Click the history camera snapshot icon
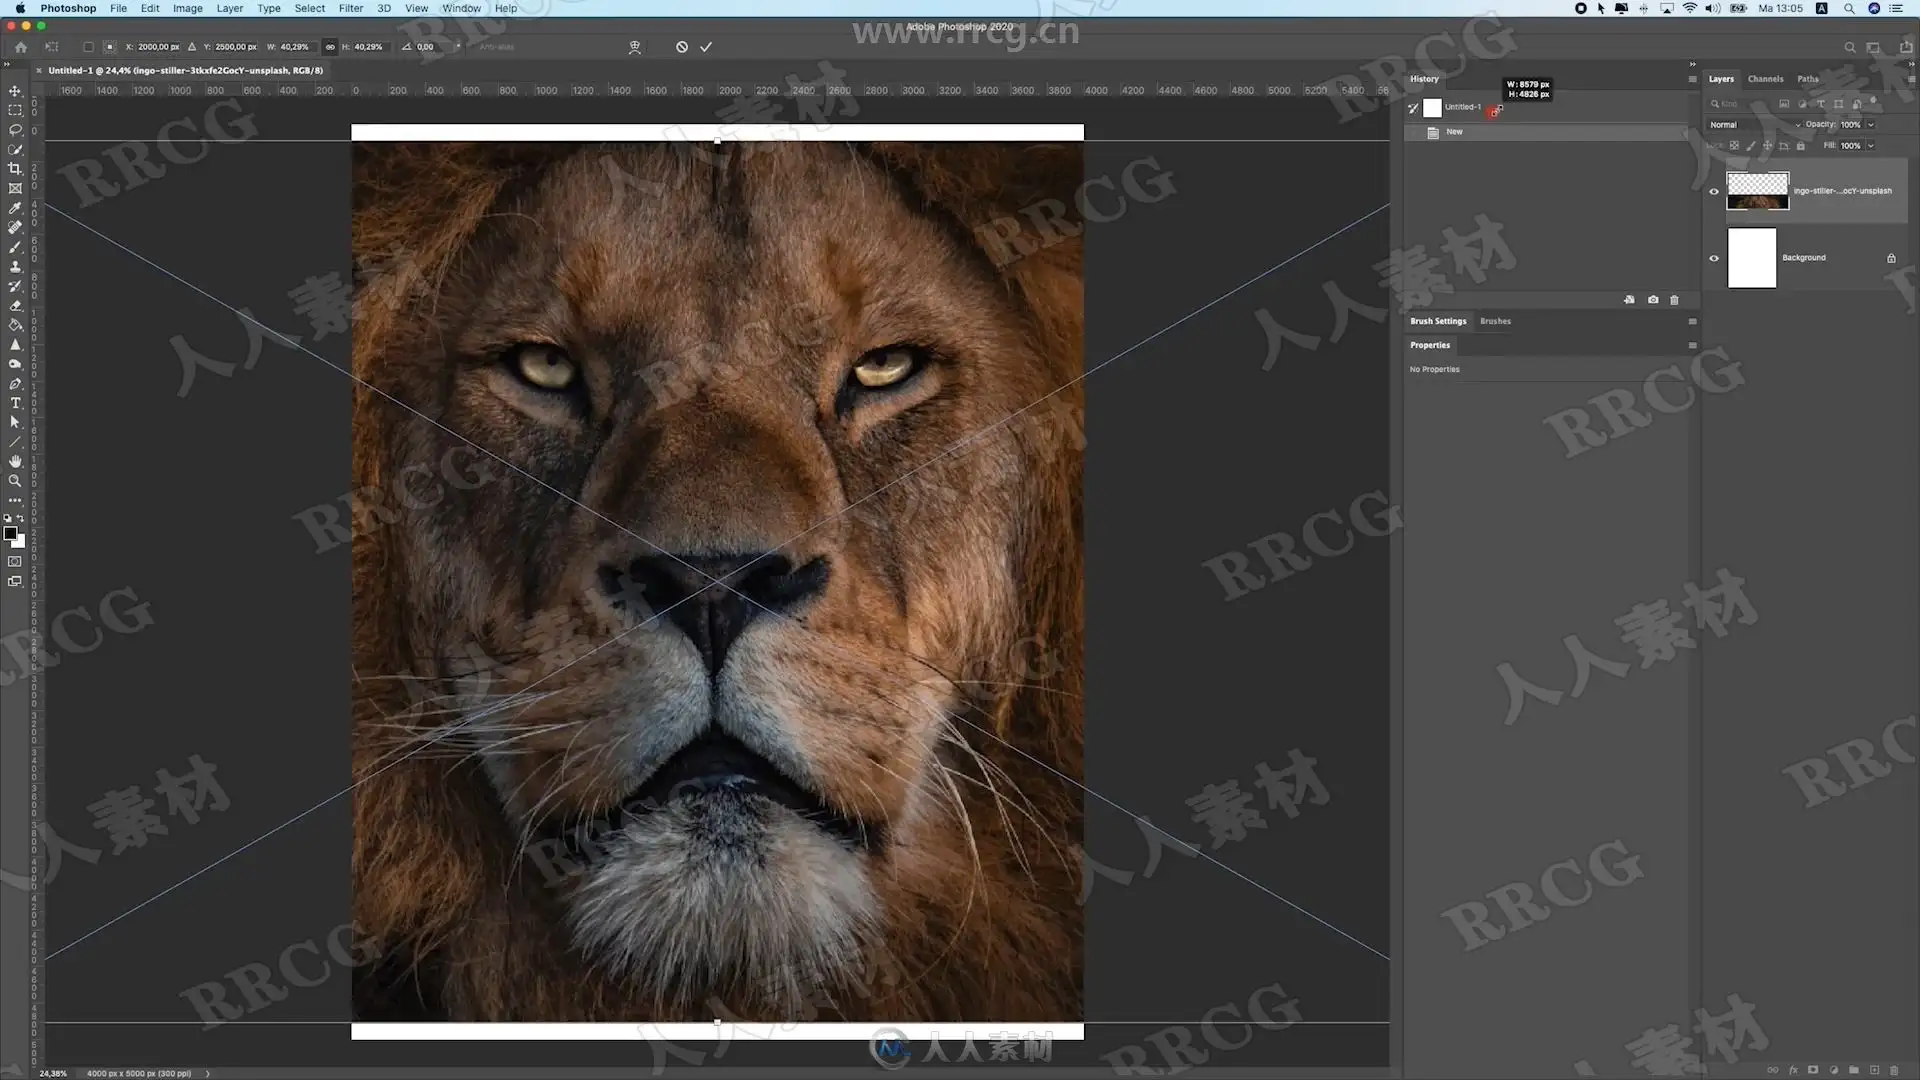 click(1653, 300)
